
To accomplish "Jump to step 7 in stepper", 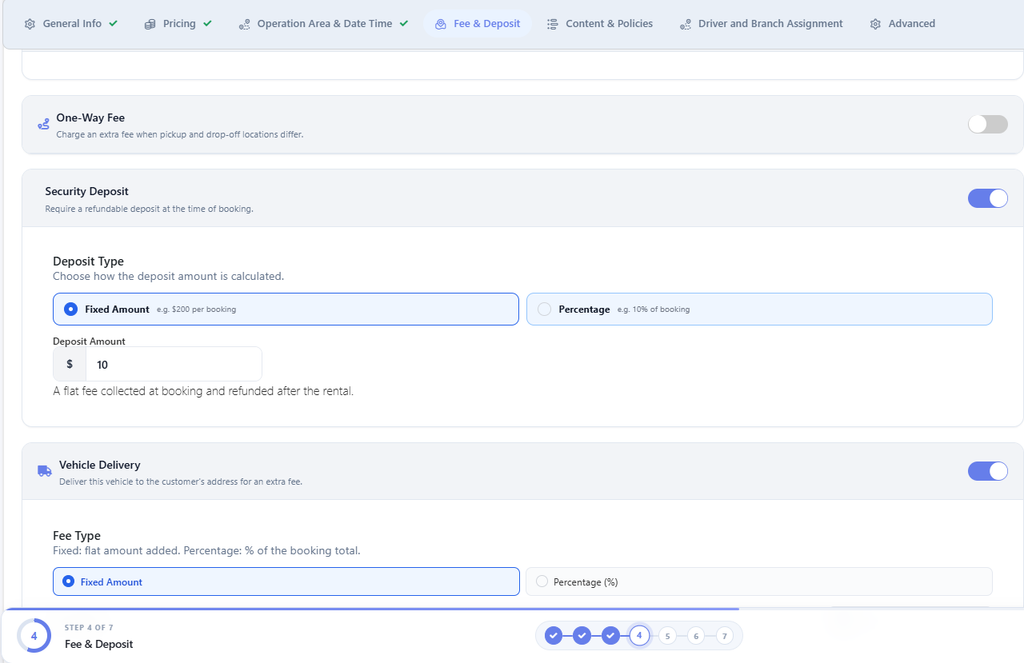I will (x=724, y=636).
